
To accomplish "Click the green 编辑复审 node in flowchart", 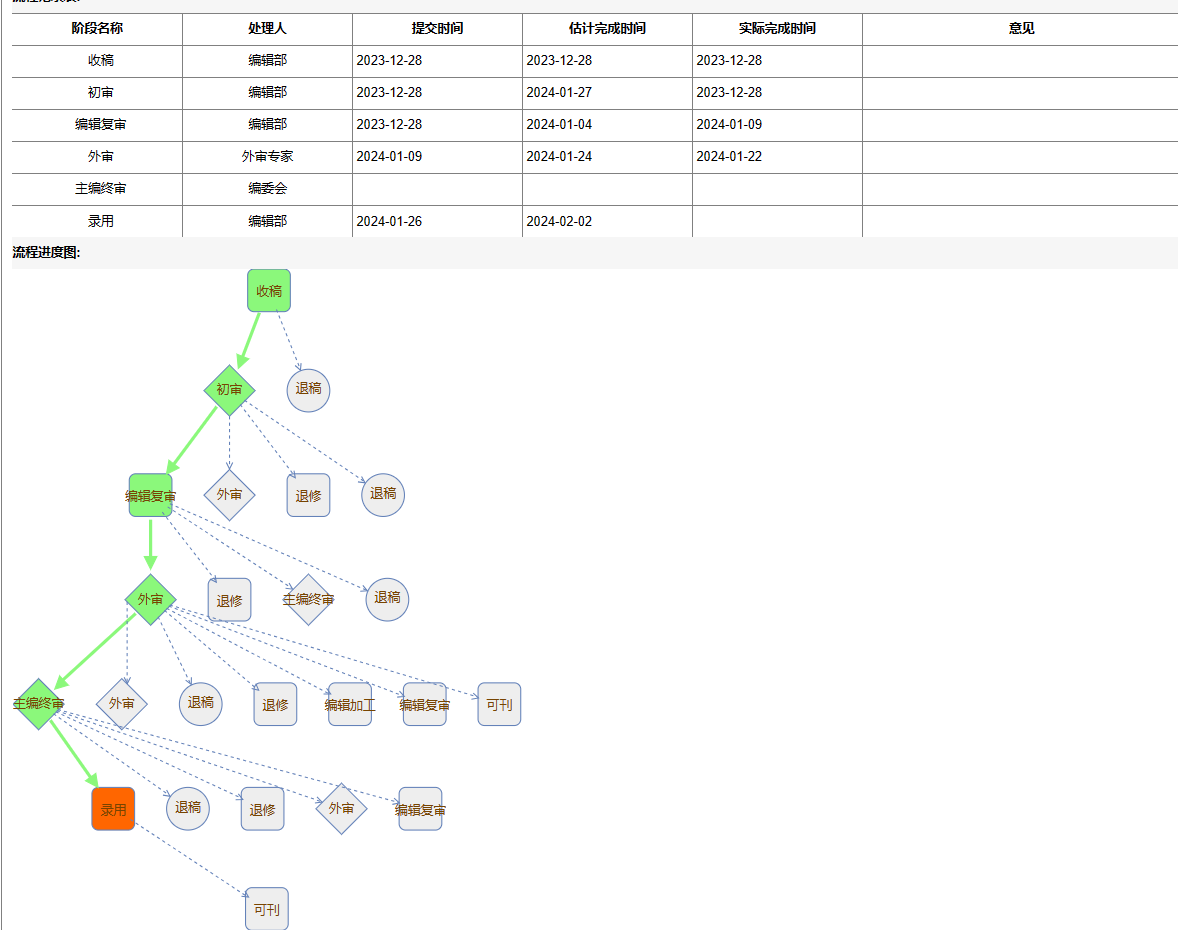I will pos(151,496).
